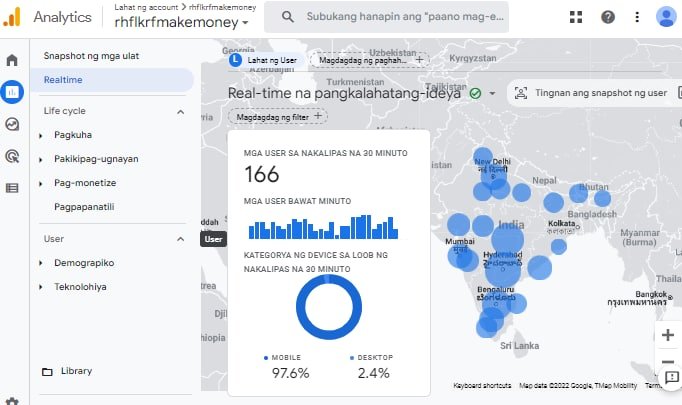Click the Magdagdag ng filter button

279,116
